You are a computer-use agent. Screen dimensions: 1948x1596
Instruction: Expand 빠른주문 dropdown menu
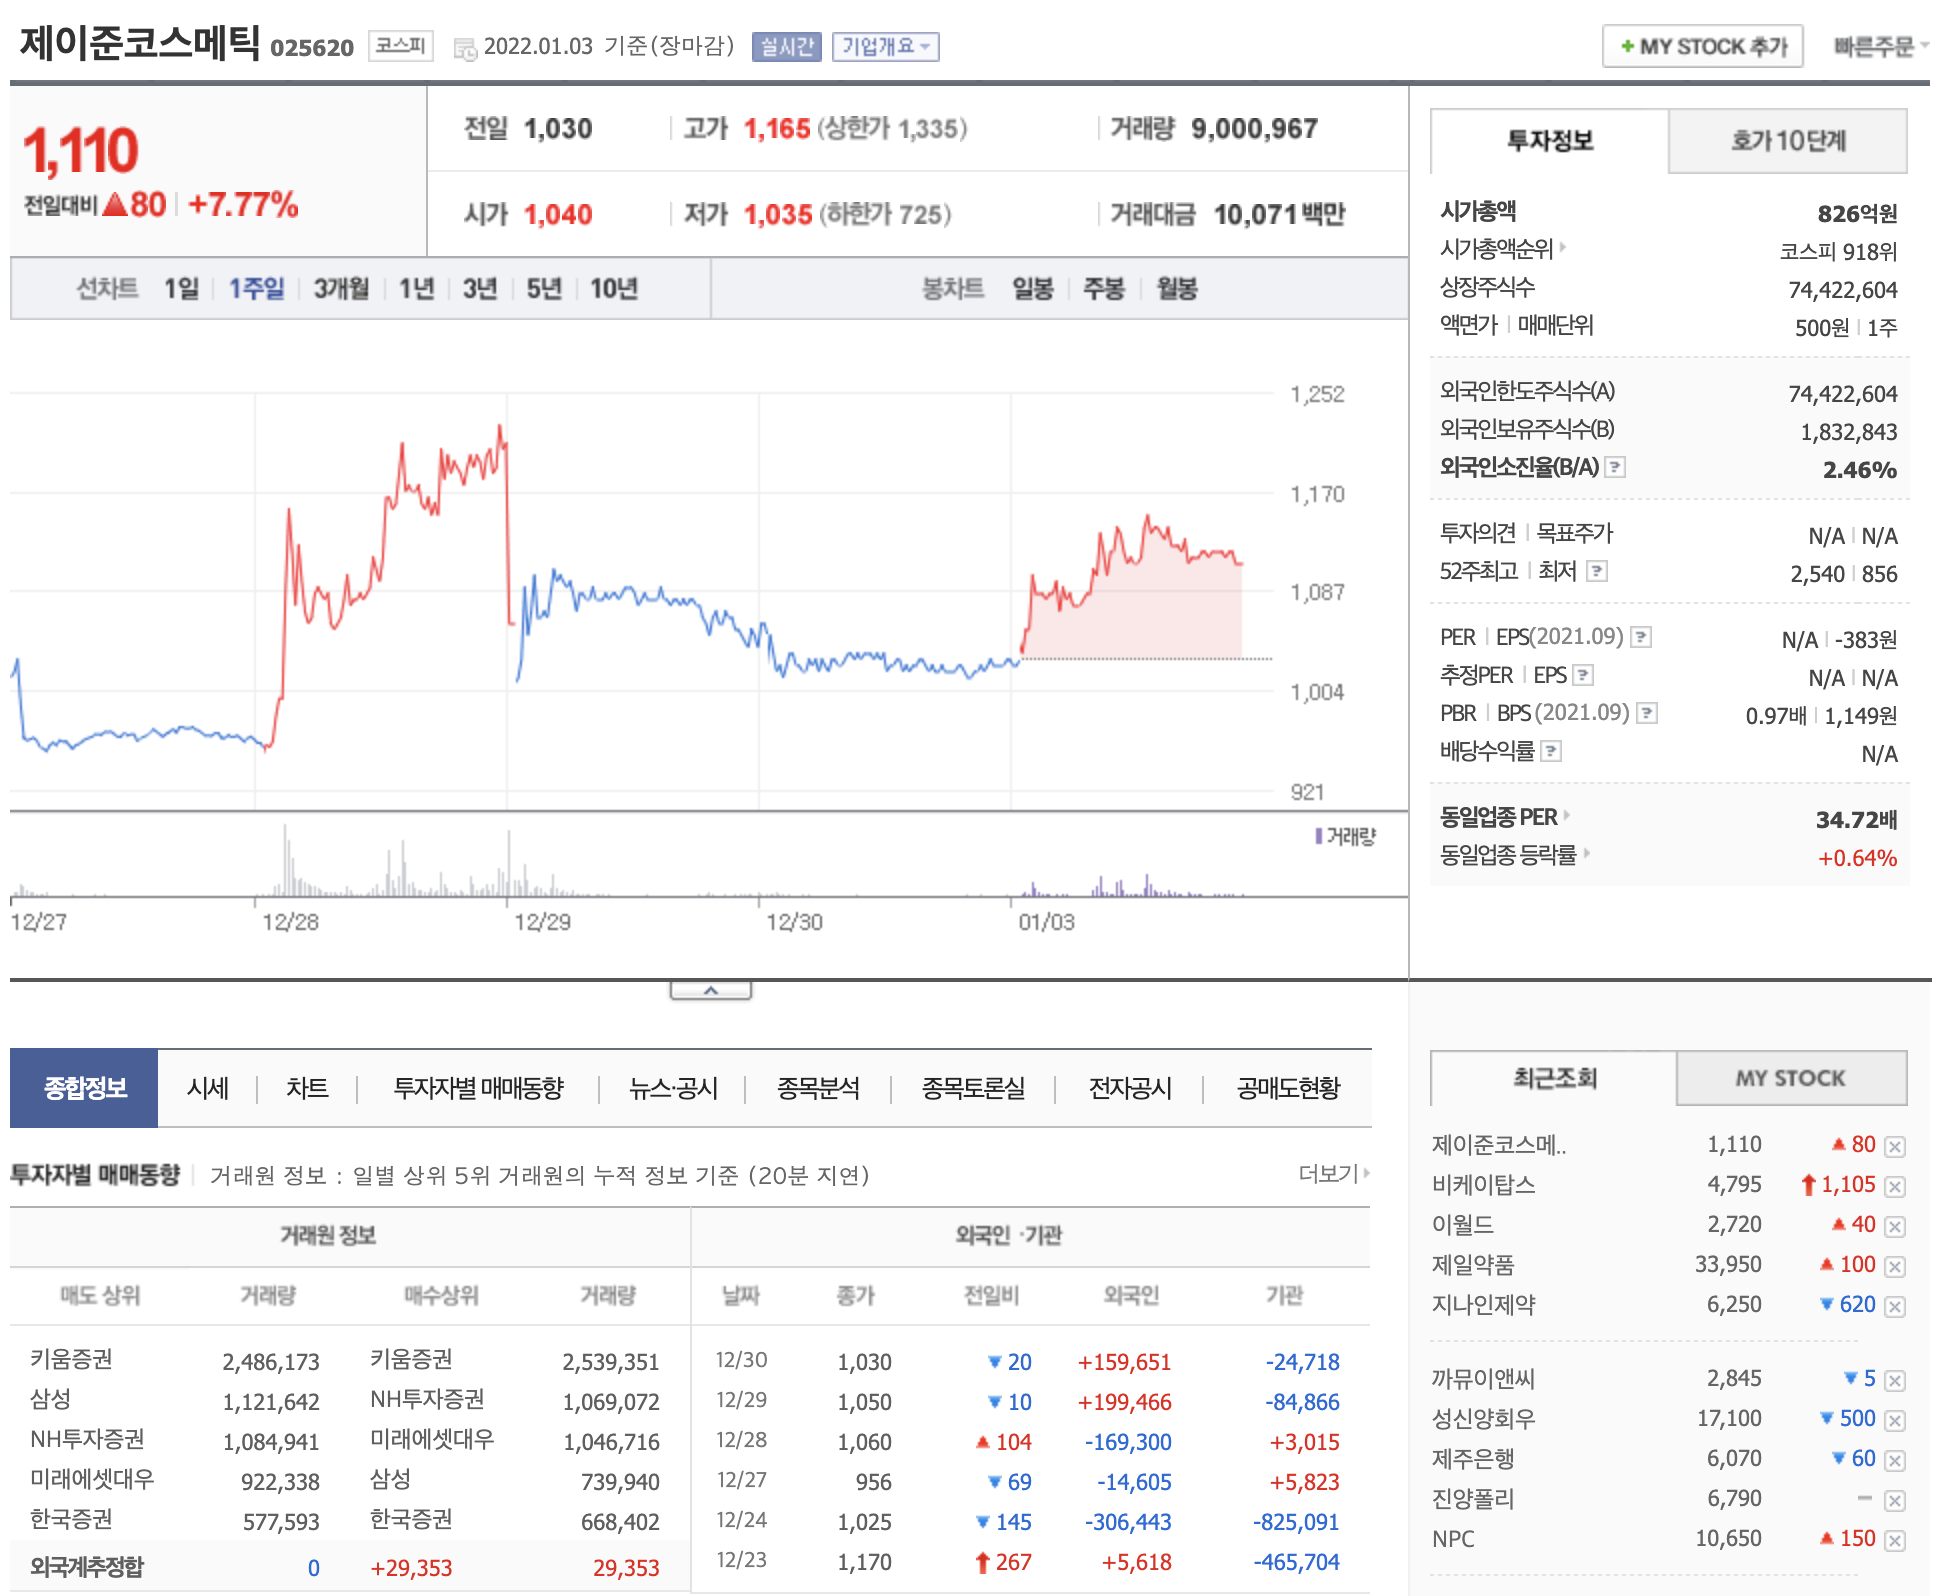(1879, 47)
